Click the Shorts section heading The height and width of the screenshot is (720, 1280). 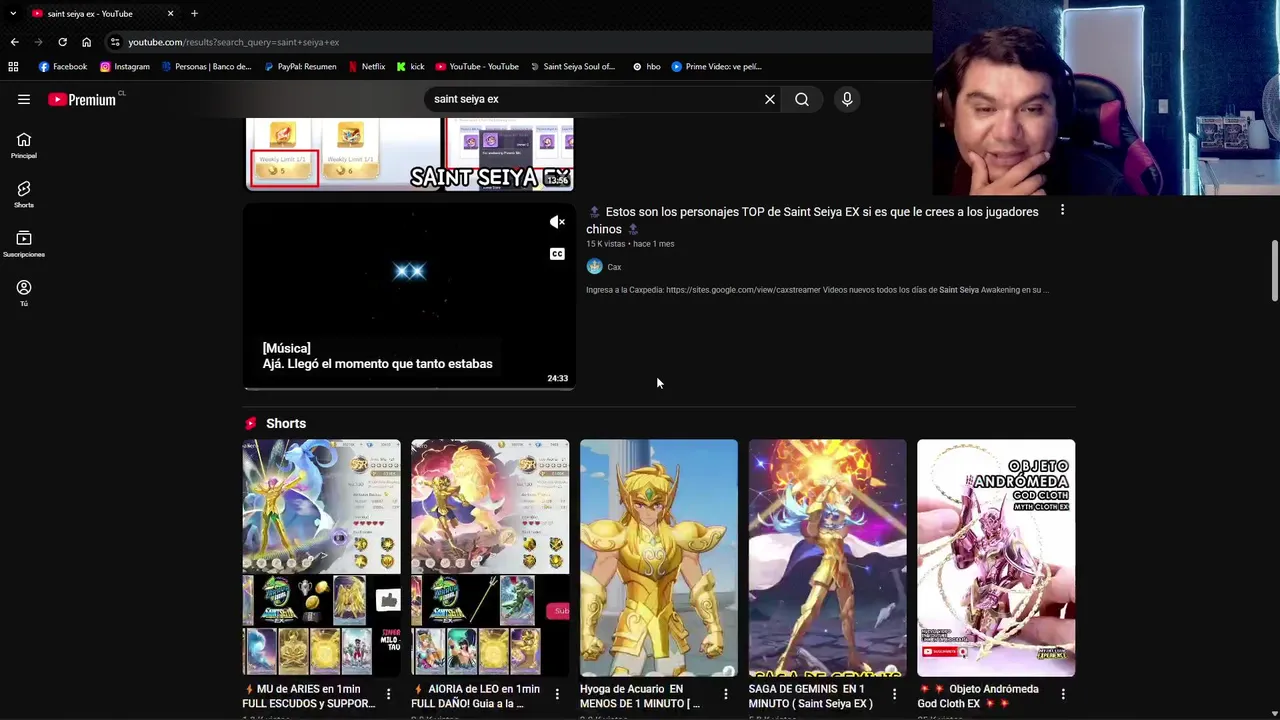click(x=286, y=423)
